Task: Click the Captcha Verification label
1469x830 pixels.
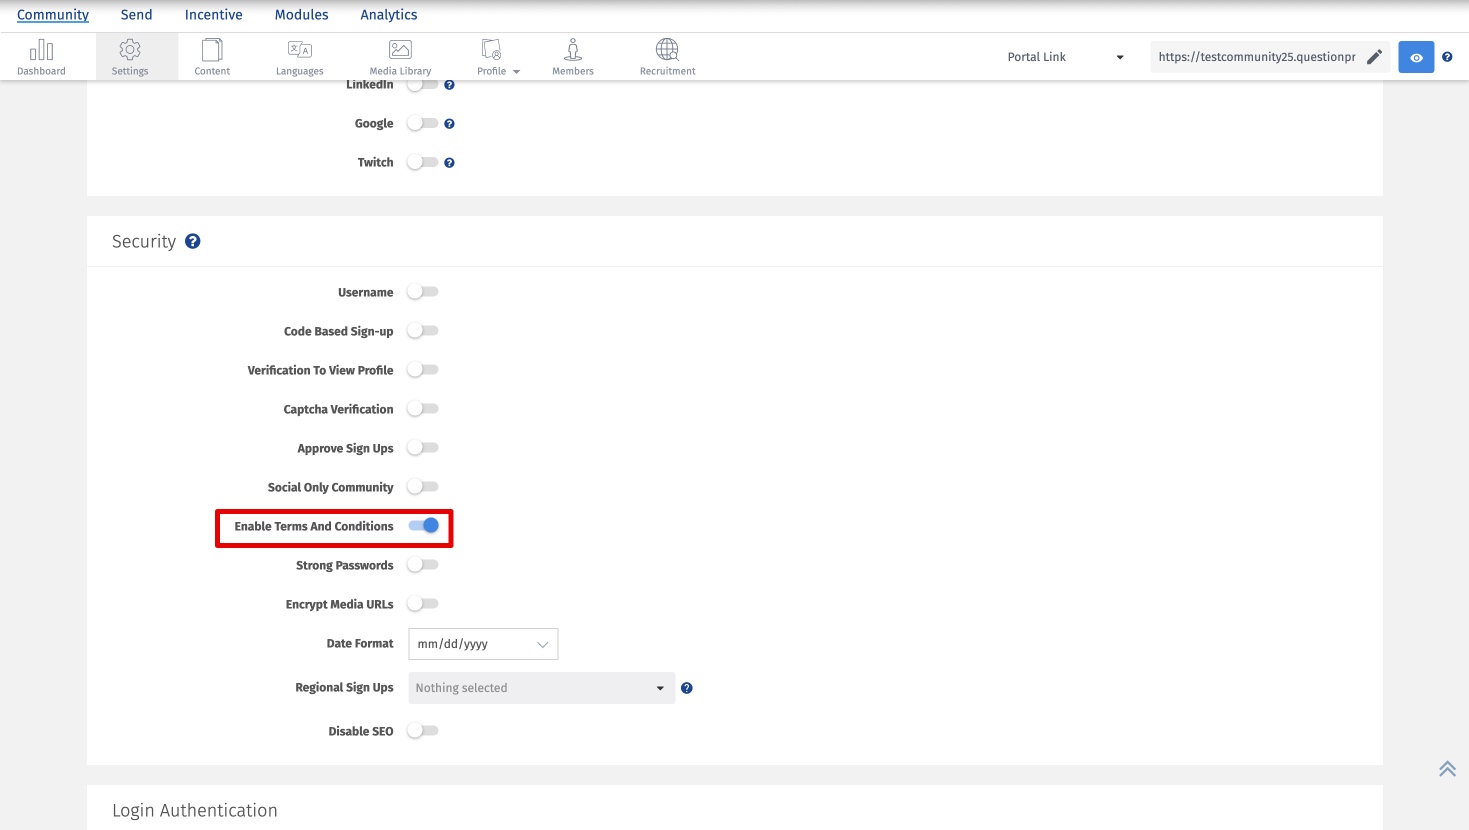Action: [339, 410]
